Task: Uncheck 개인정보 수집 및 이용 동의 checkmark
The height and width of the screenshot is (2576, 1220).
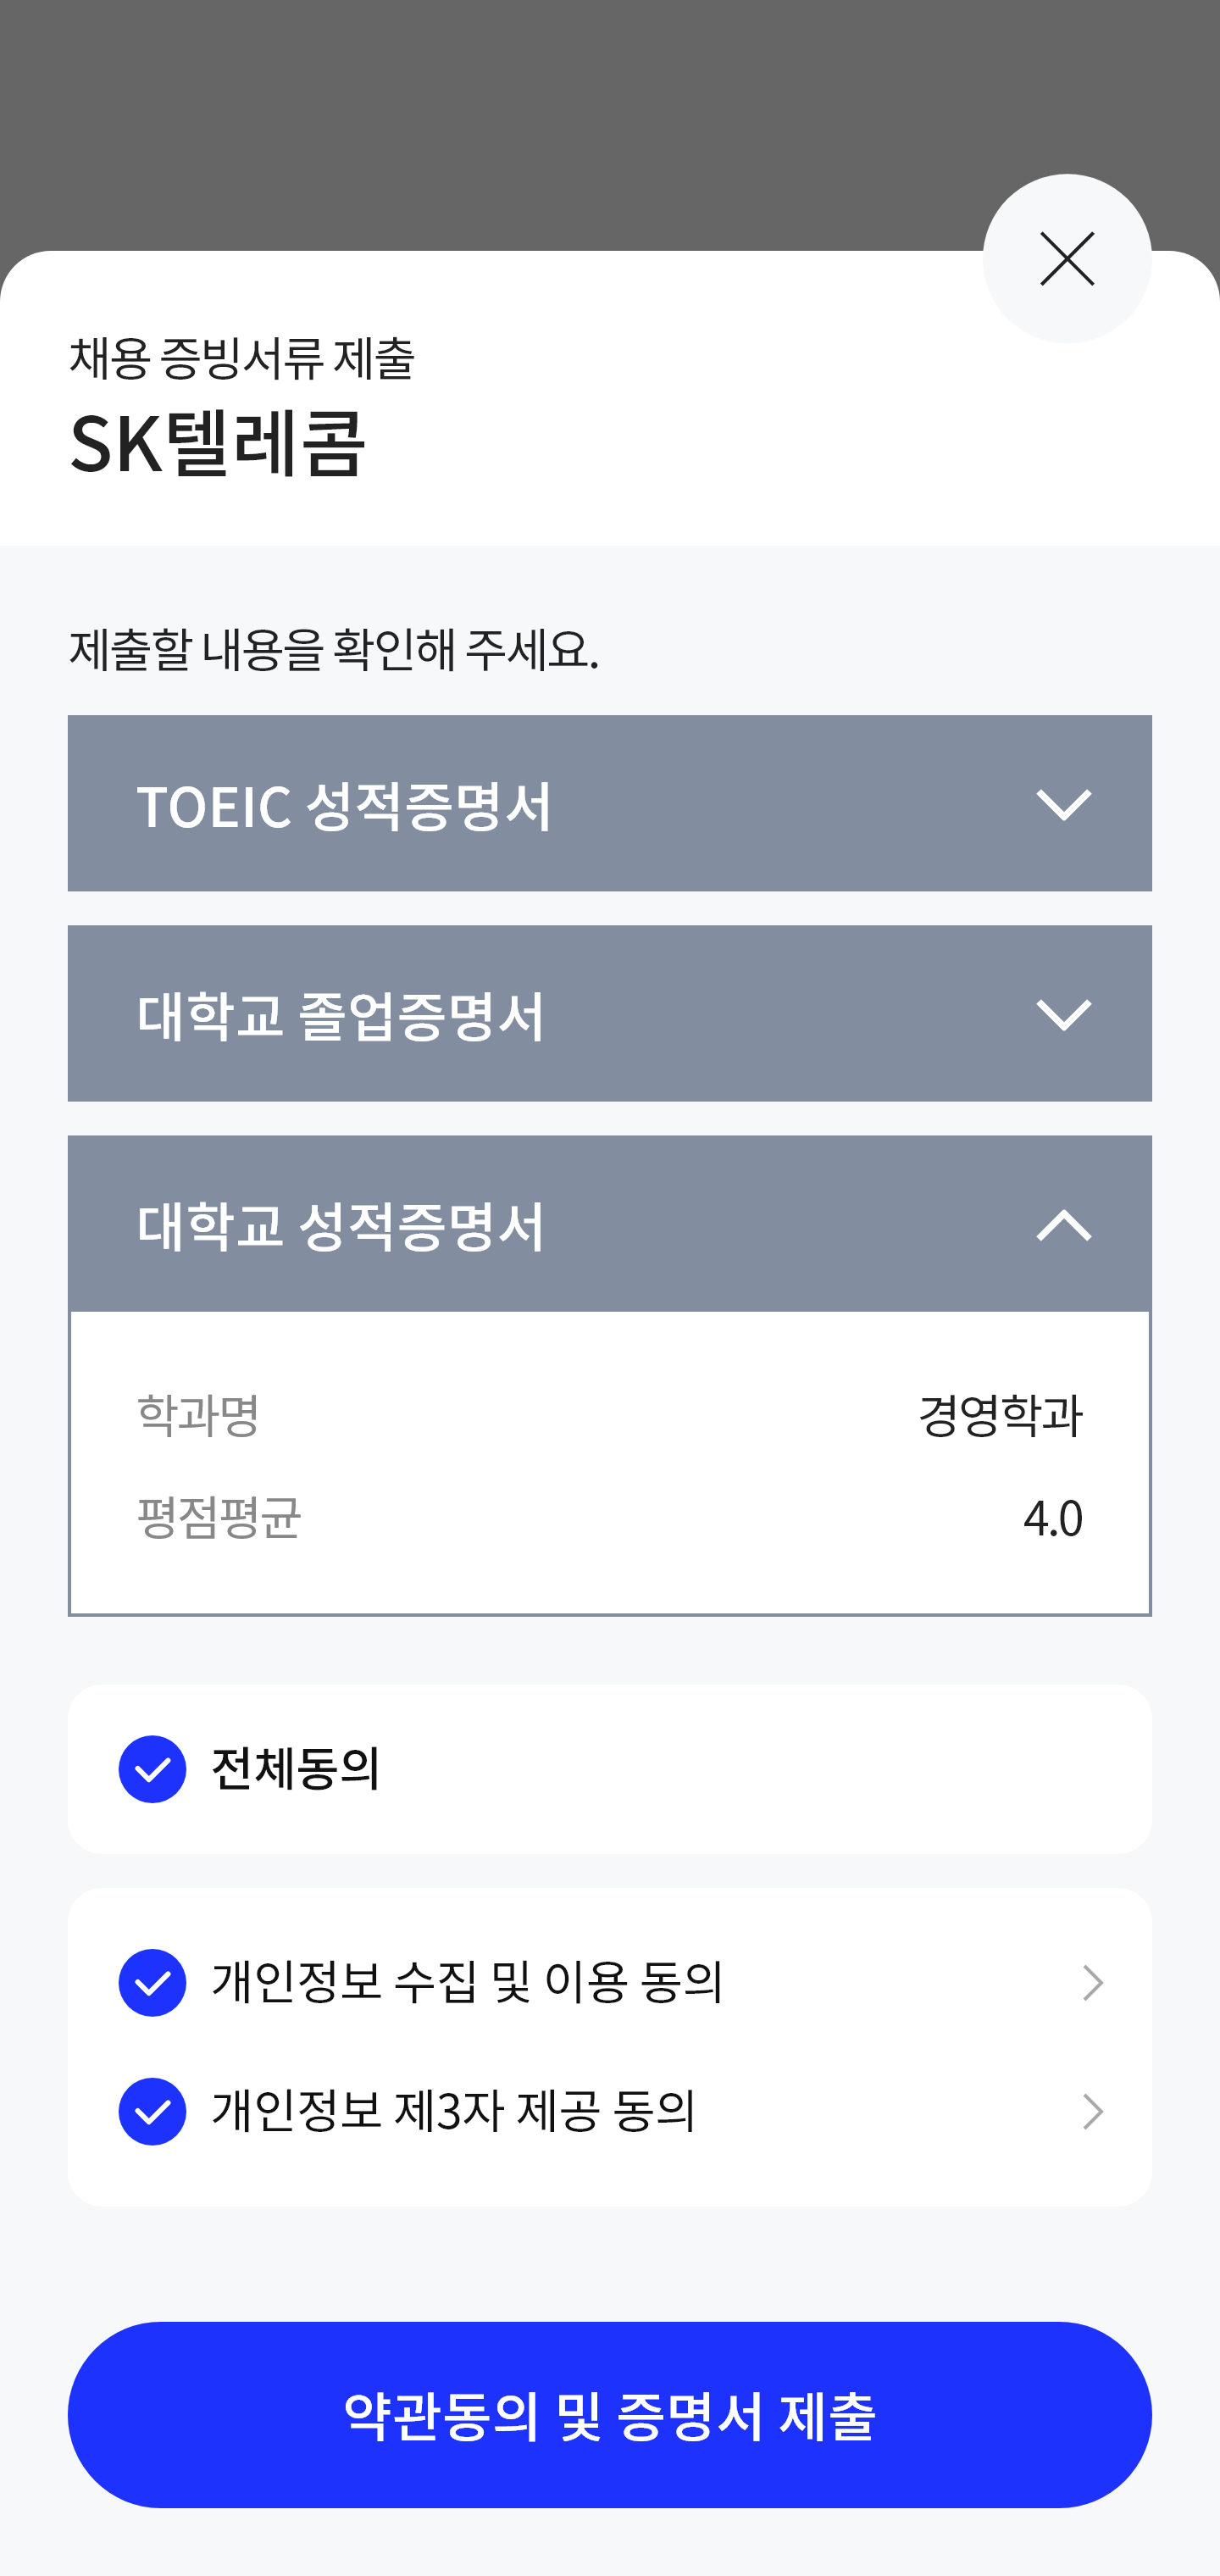Action: (x=152, y=1982)
